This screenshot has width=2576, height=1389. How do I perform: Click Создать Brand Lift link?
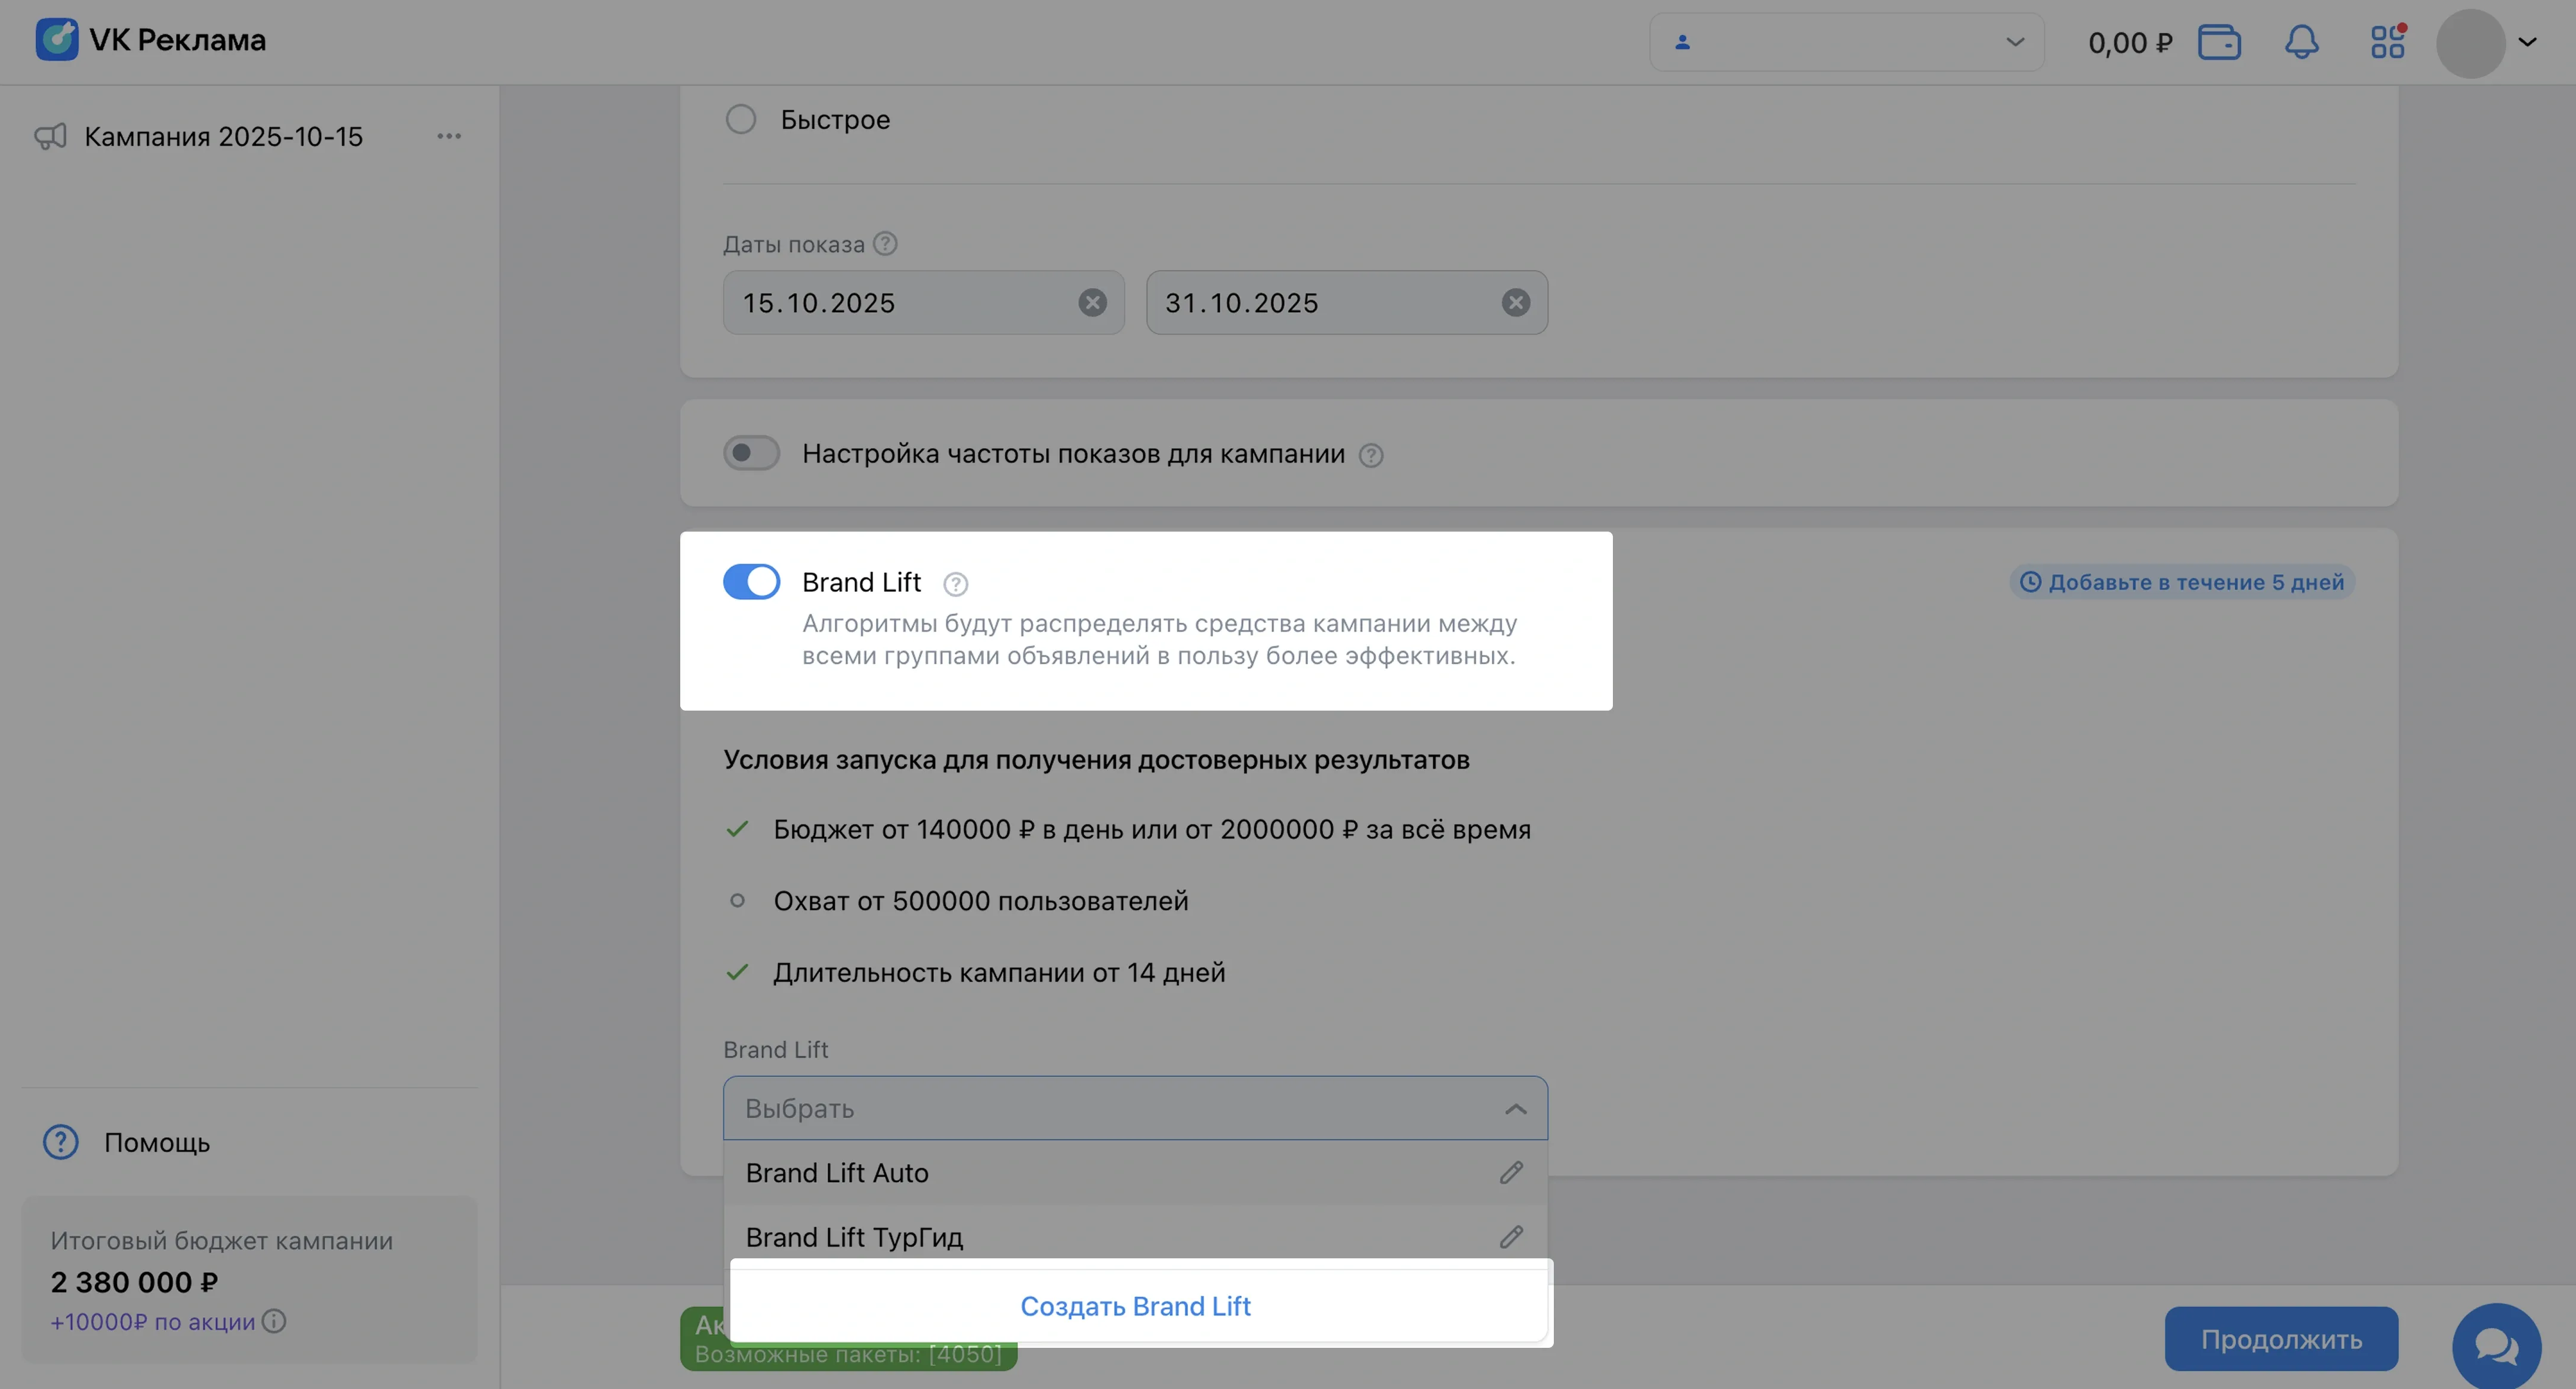pos(1135,1306)
